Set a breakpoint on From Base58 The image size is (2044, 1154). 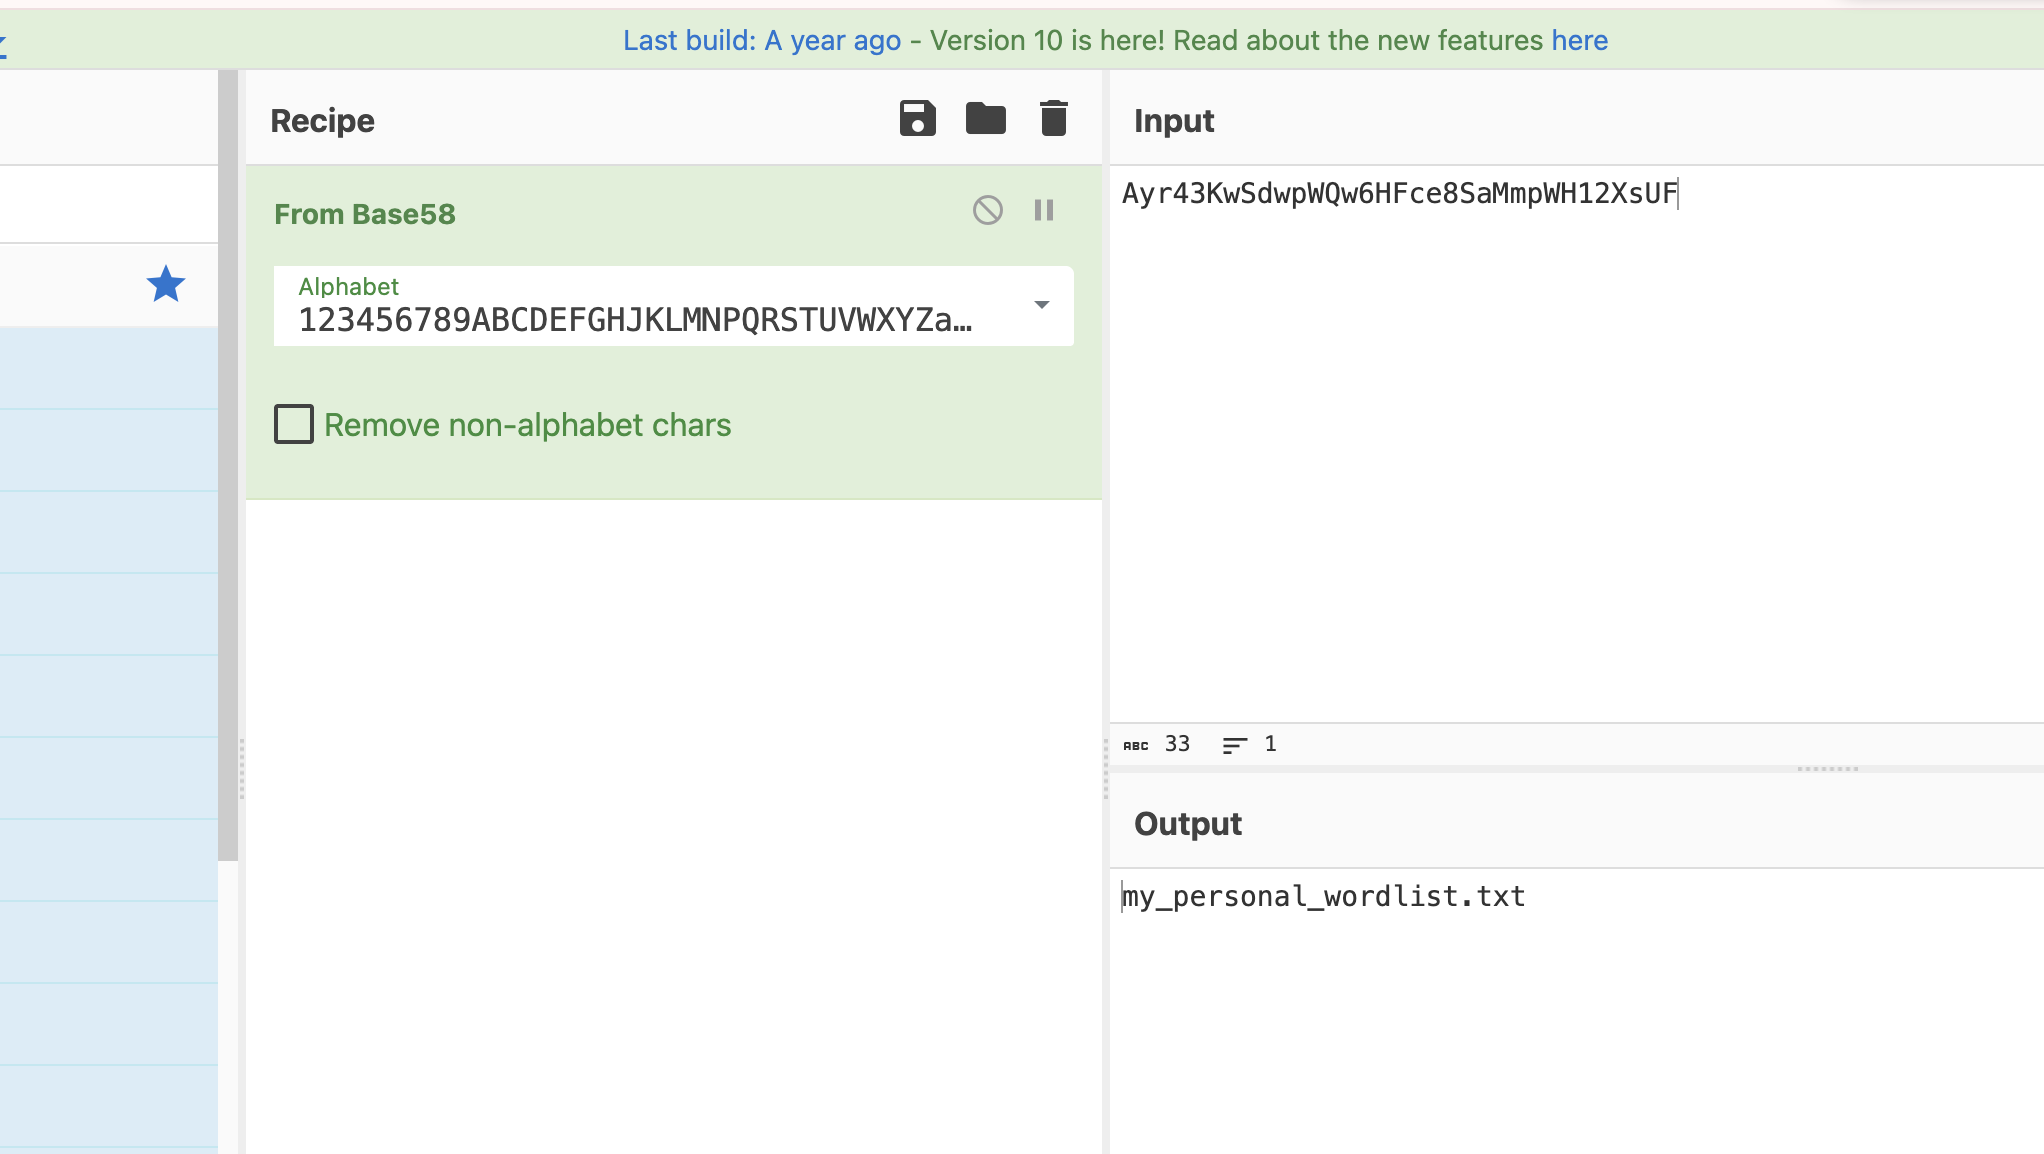coord(1044,210)
